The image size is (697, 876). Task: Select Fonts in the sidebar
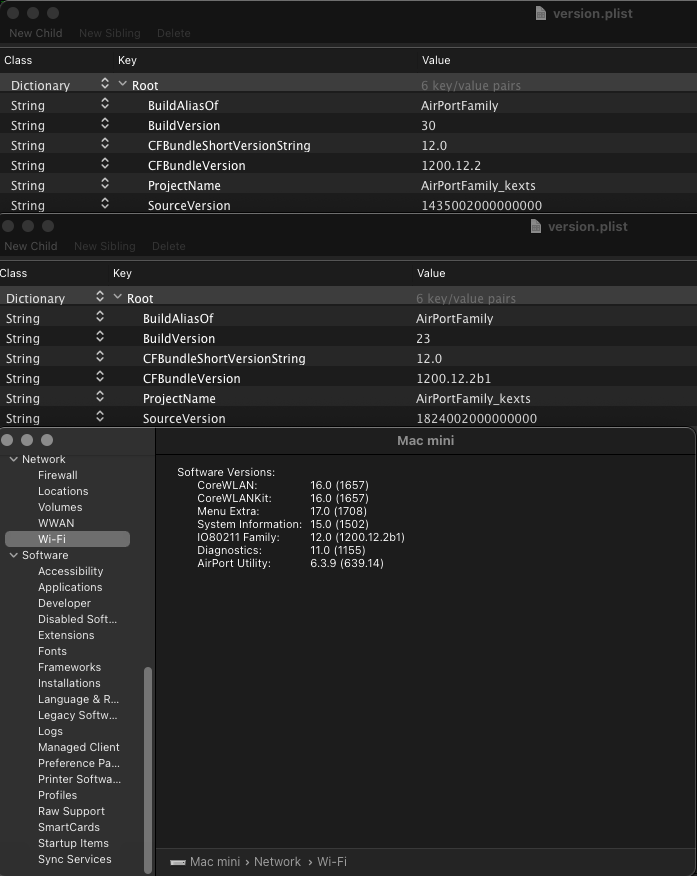click(x=52, y=651)
